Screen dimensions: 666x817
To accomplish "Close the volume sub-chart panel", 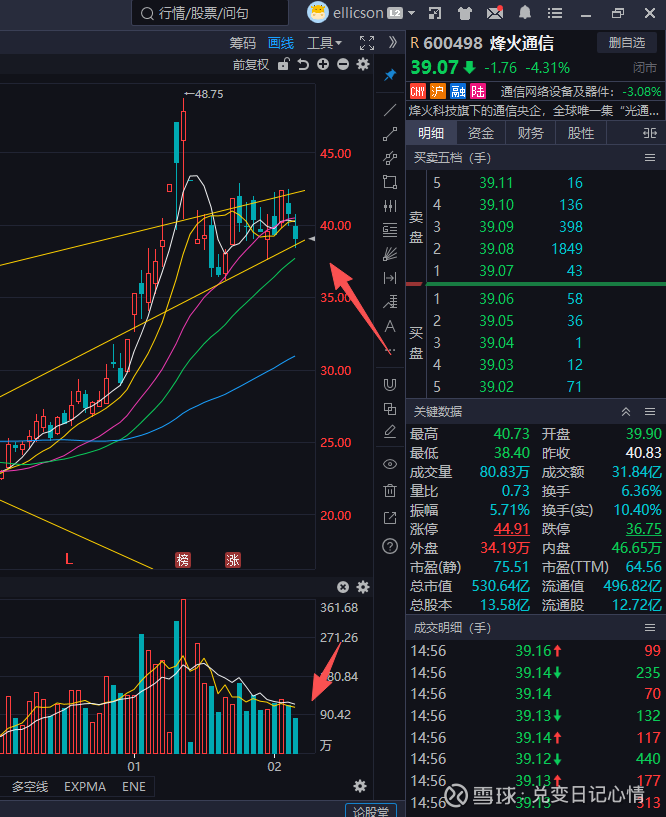I will [343, 587].
